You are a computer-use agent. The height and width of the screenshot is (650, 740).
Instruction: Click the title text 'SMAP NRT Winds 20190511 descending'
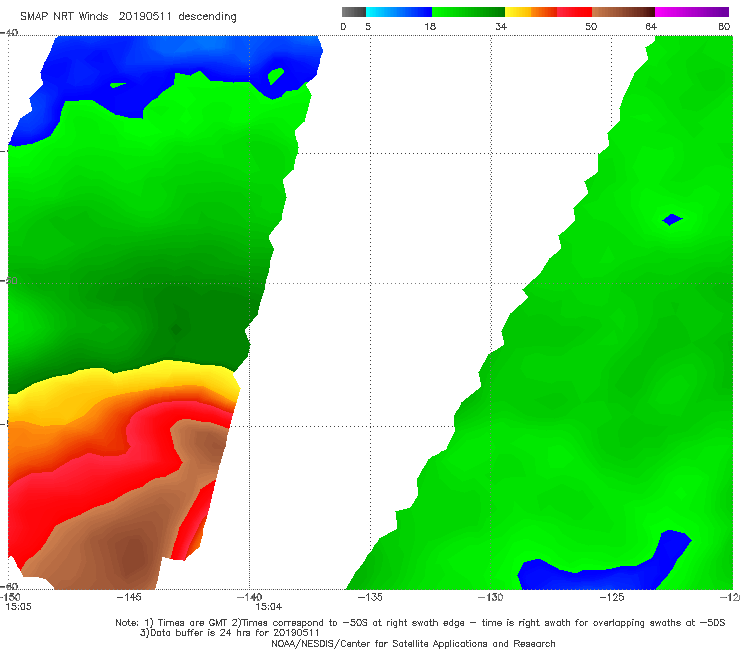[128, 16]
